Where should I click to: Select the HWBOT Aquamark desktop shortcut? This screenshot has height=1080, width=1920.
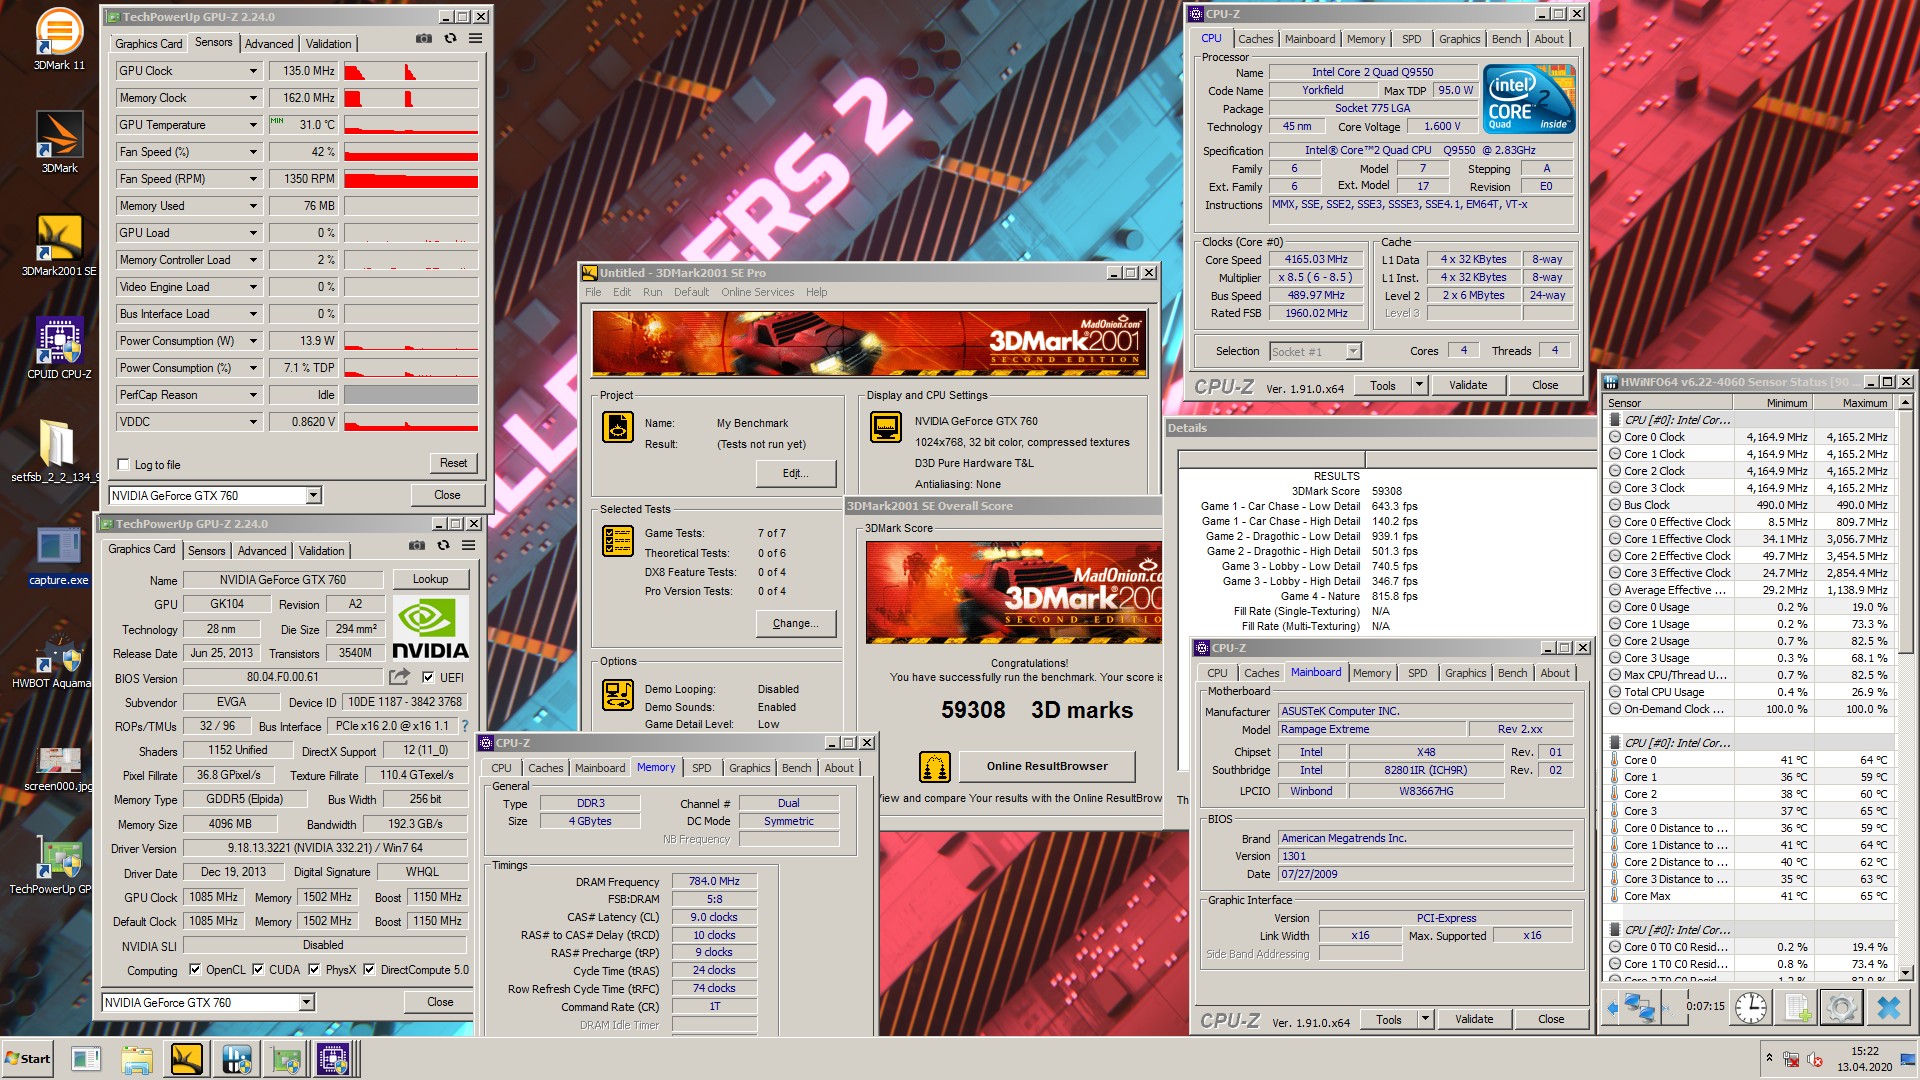(52, 660)
